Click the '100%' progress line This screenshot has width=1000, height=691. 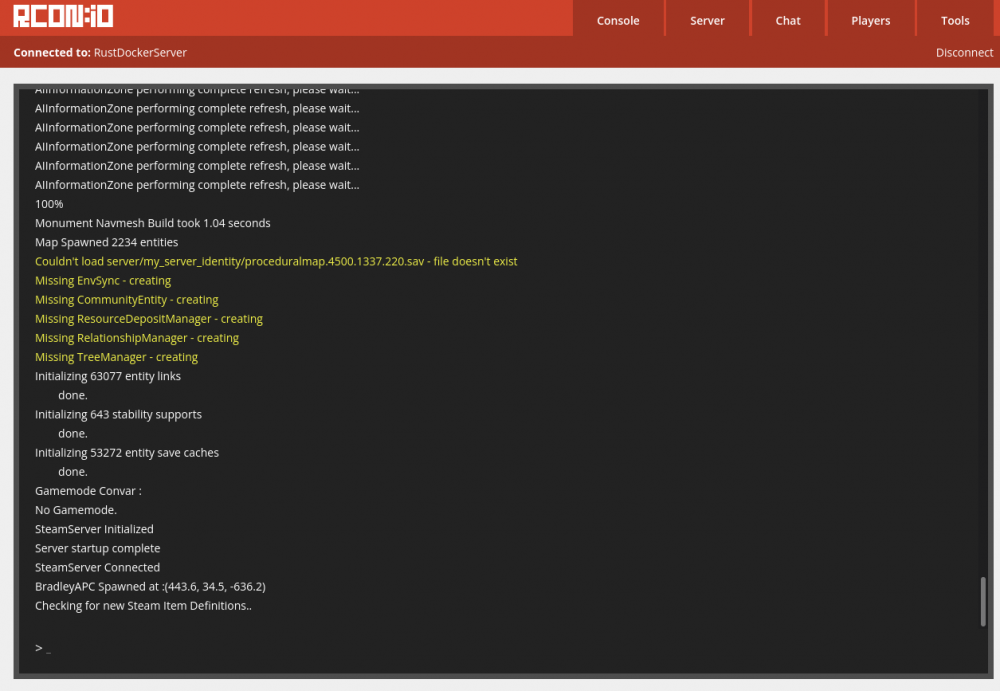[x=49, y=204]
